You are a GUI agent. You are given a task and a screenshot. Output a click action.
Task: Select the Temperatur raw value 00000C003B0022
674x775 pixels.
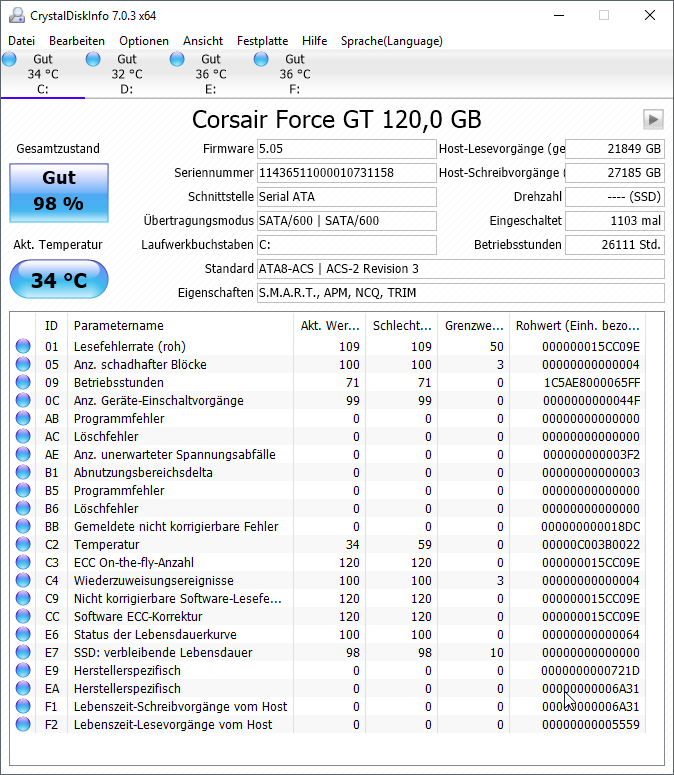pyautogui.click(x=590, y=545)
